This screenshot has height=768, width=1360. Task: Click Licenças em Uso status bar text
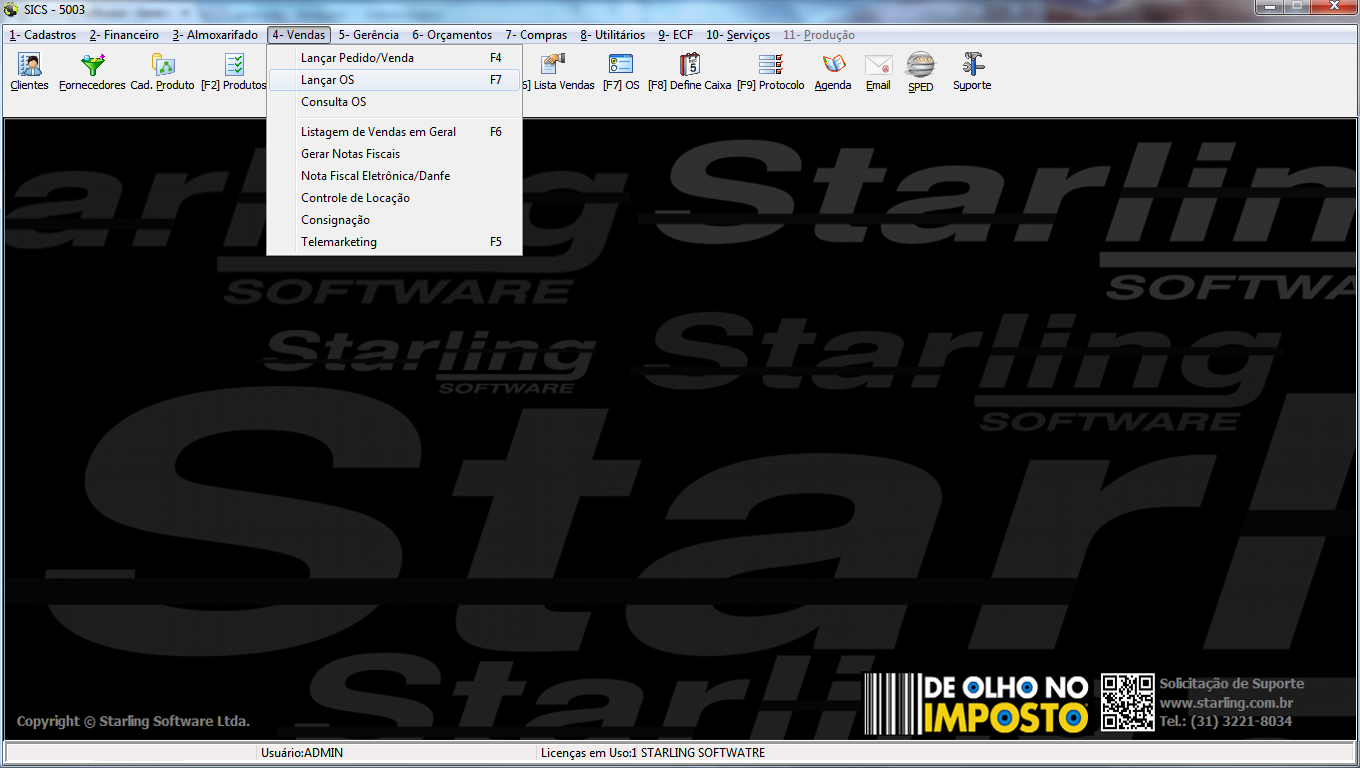pyautogui.click(x=652, y=753)
